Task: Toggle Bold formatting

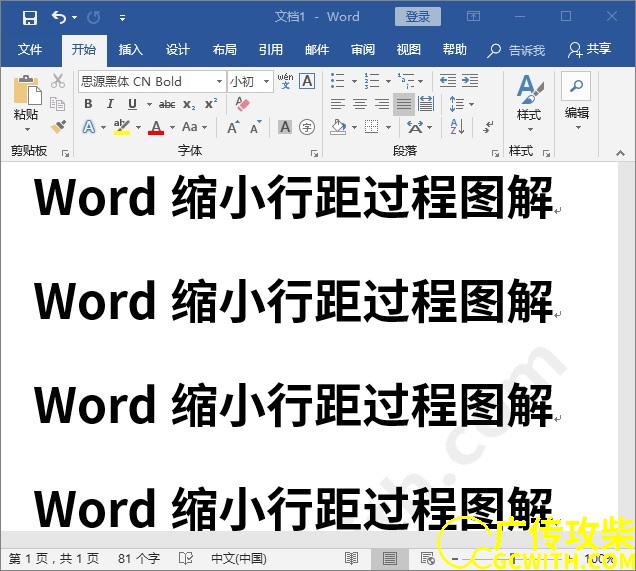Action: tap(88, 104)
